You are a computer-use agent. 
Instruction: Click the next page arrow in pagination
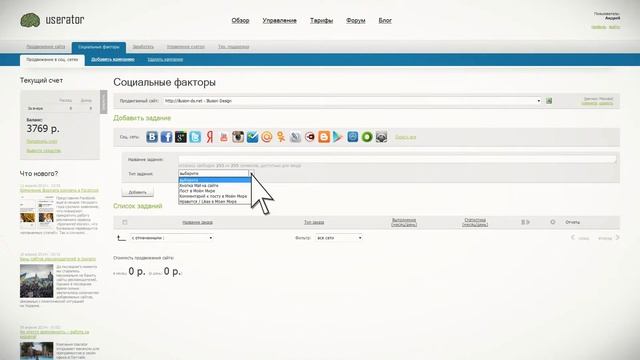coord(618,237)
